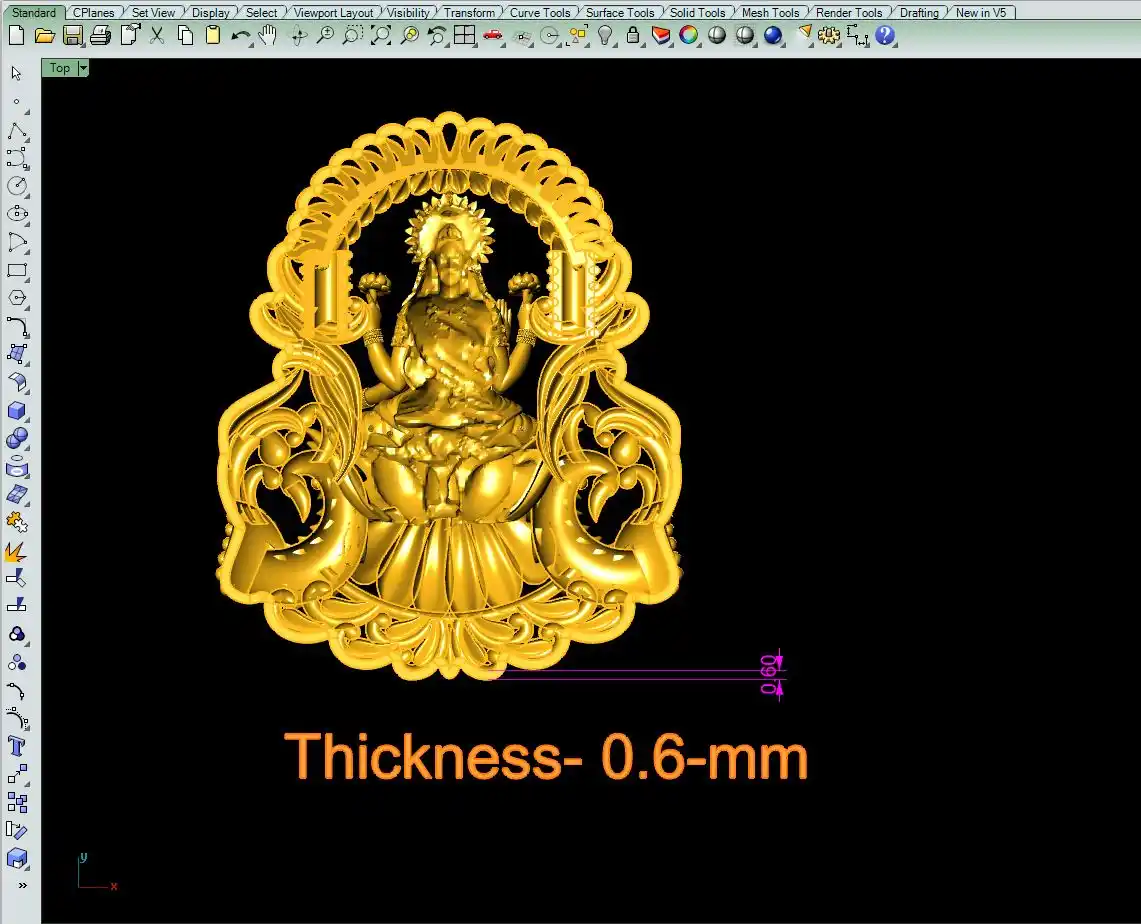Open the Four Viewports layout icon
This screenshot has width=1141, height=924.
464,36
